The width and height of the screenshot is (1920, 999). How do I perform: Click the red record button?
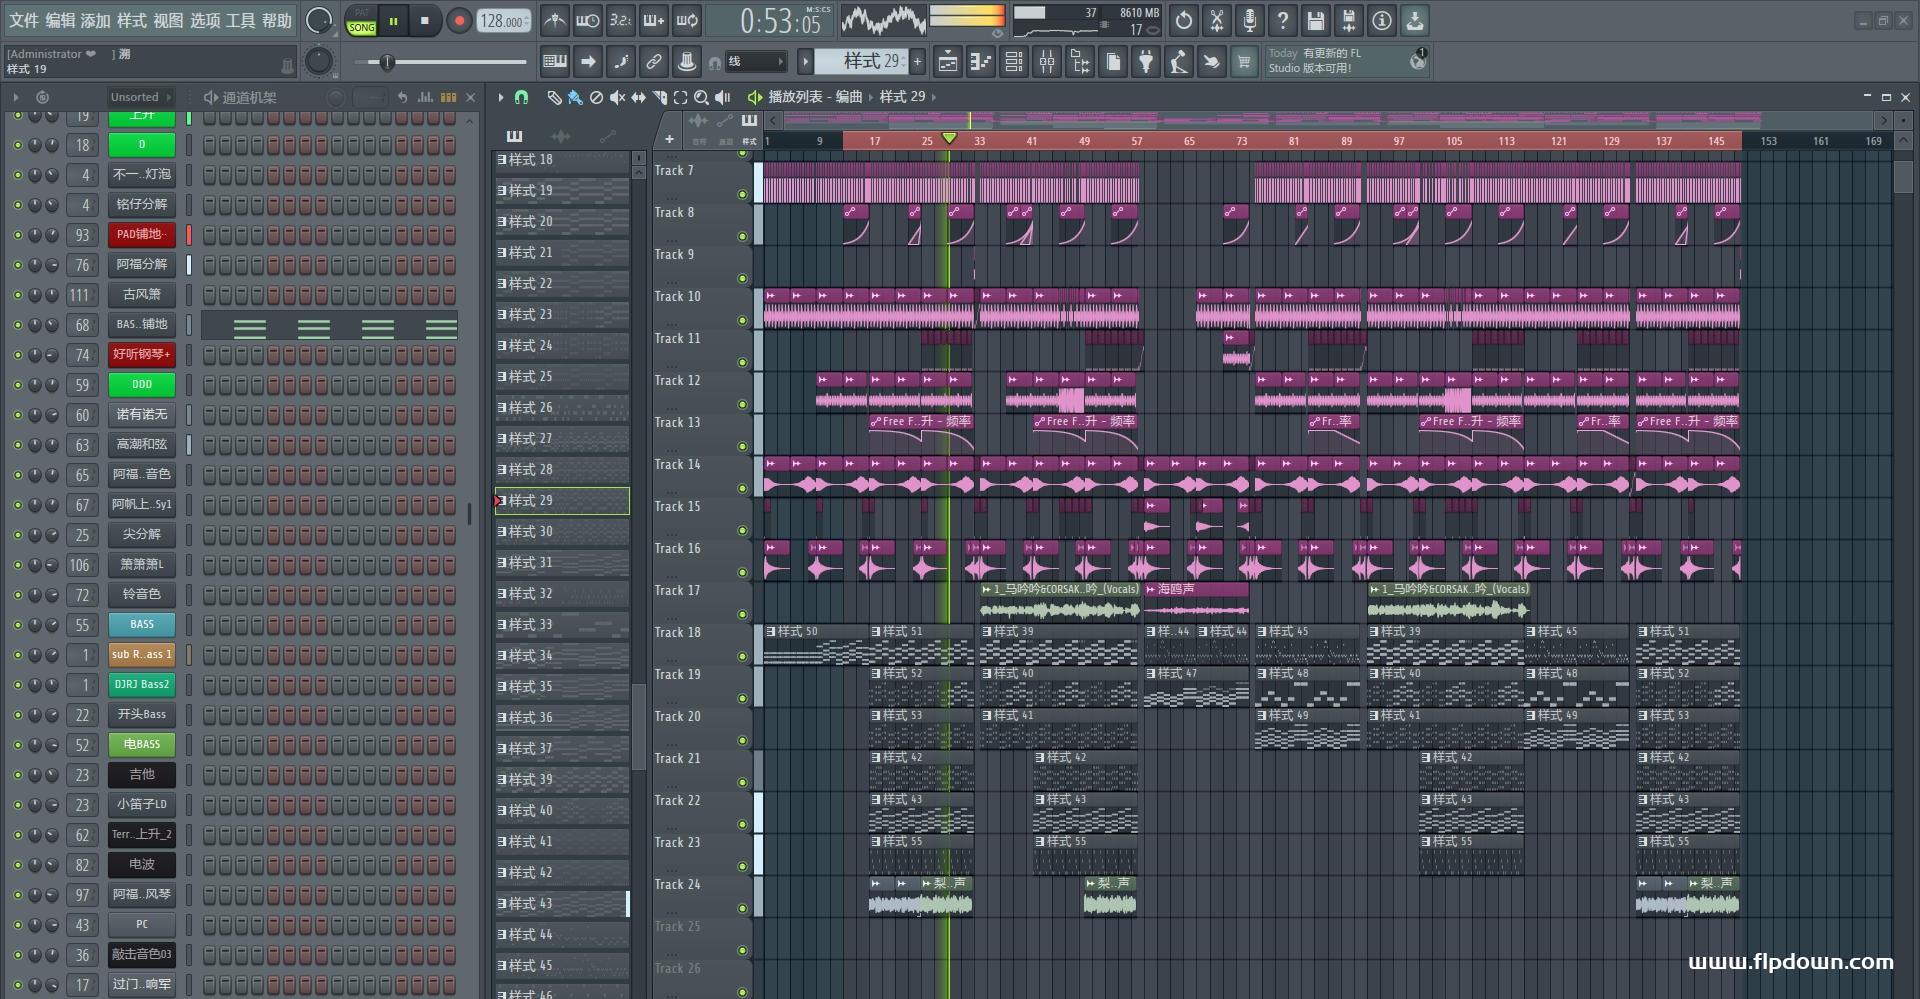pos(459,21)
